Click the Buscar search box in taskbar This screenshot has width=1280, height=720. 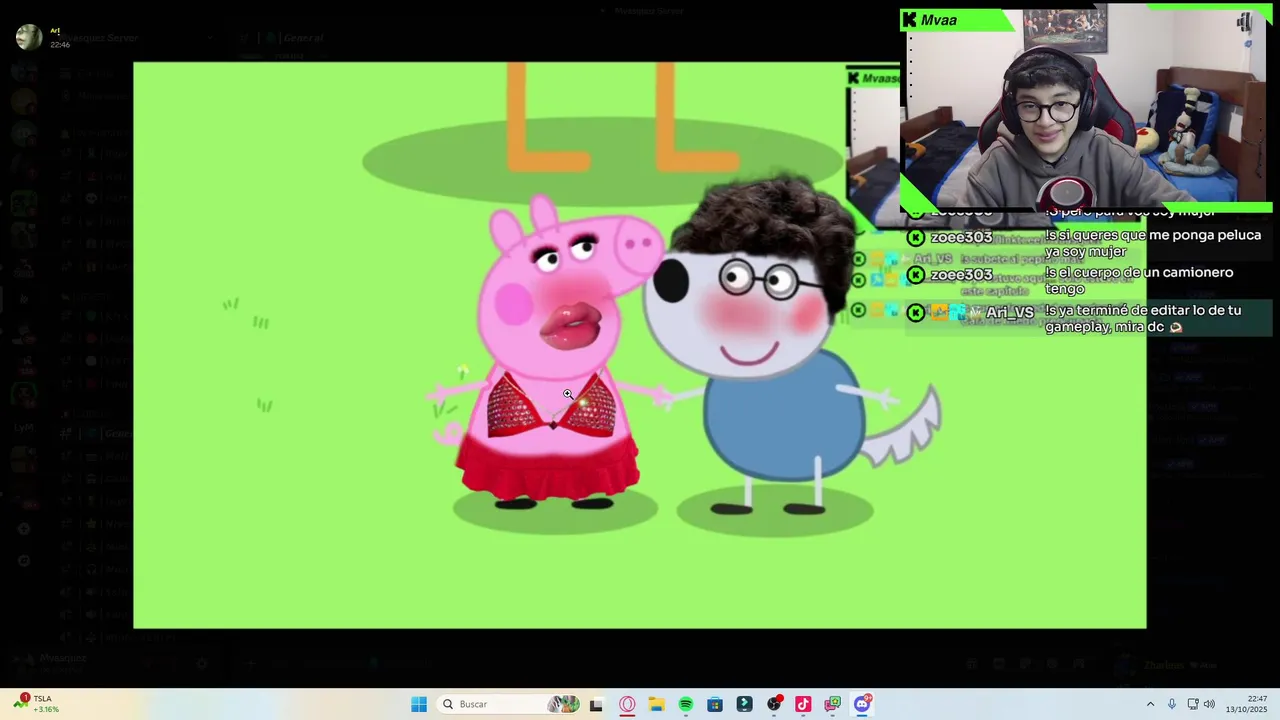click(x=510, y=704)
